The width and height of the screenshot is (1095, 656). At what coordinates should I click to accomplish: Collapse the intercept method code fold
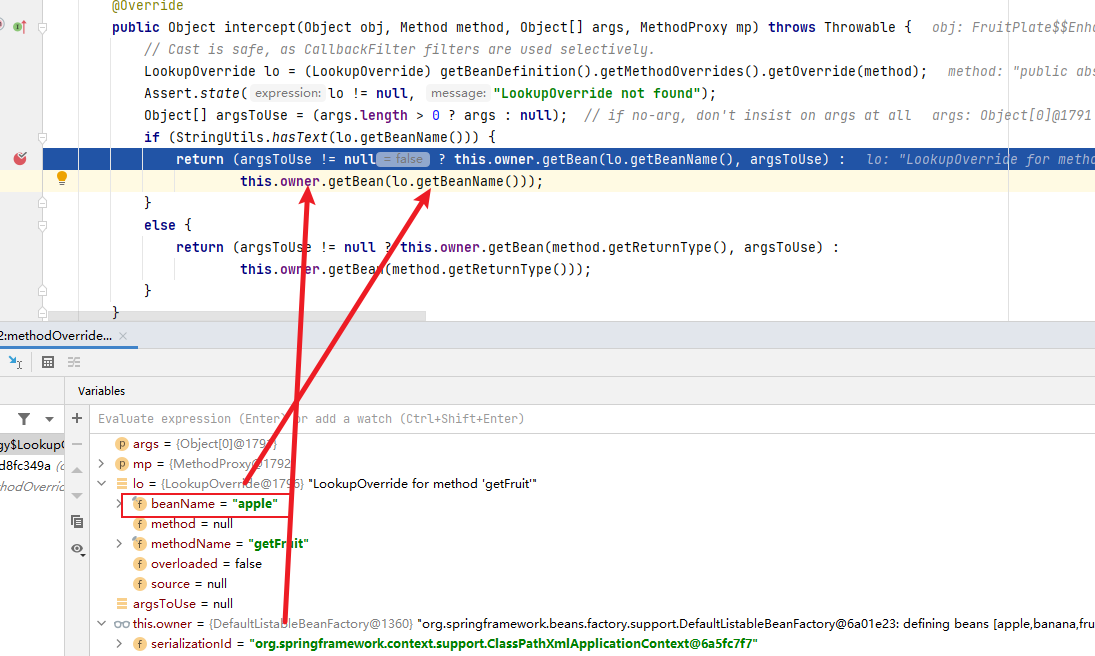[42, 28]
